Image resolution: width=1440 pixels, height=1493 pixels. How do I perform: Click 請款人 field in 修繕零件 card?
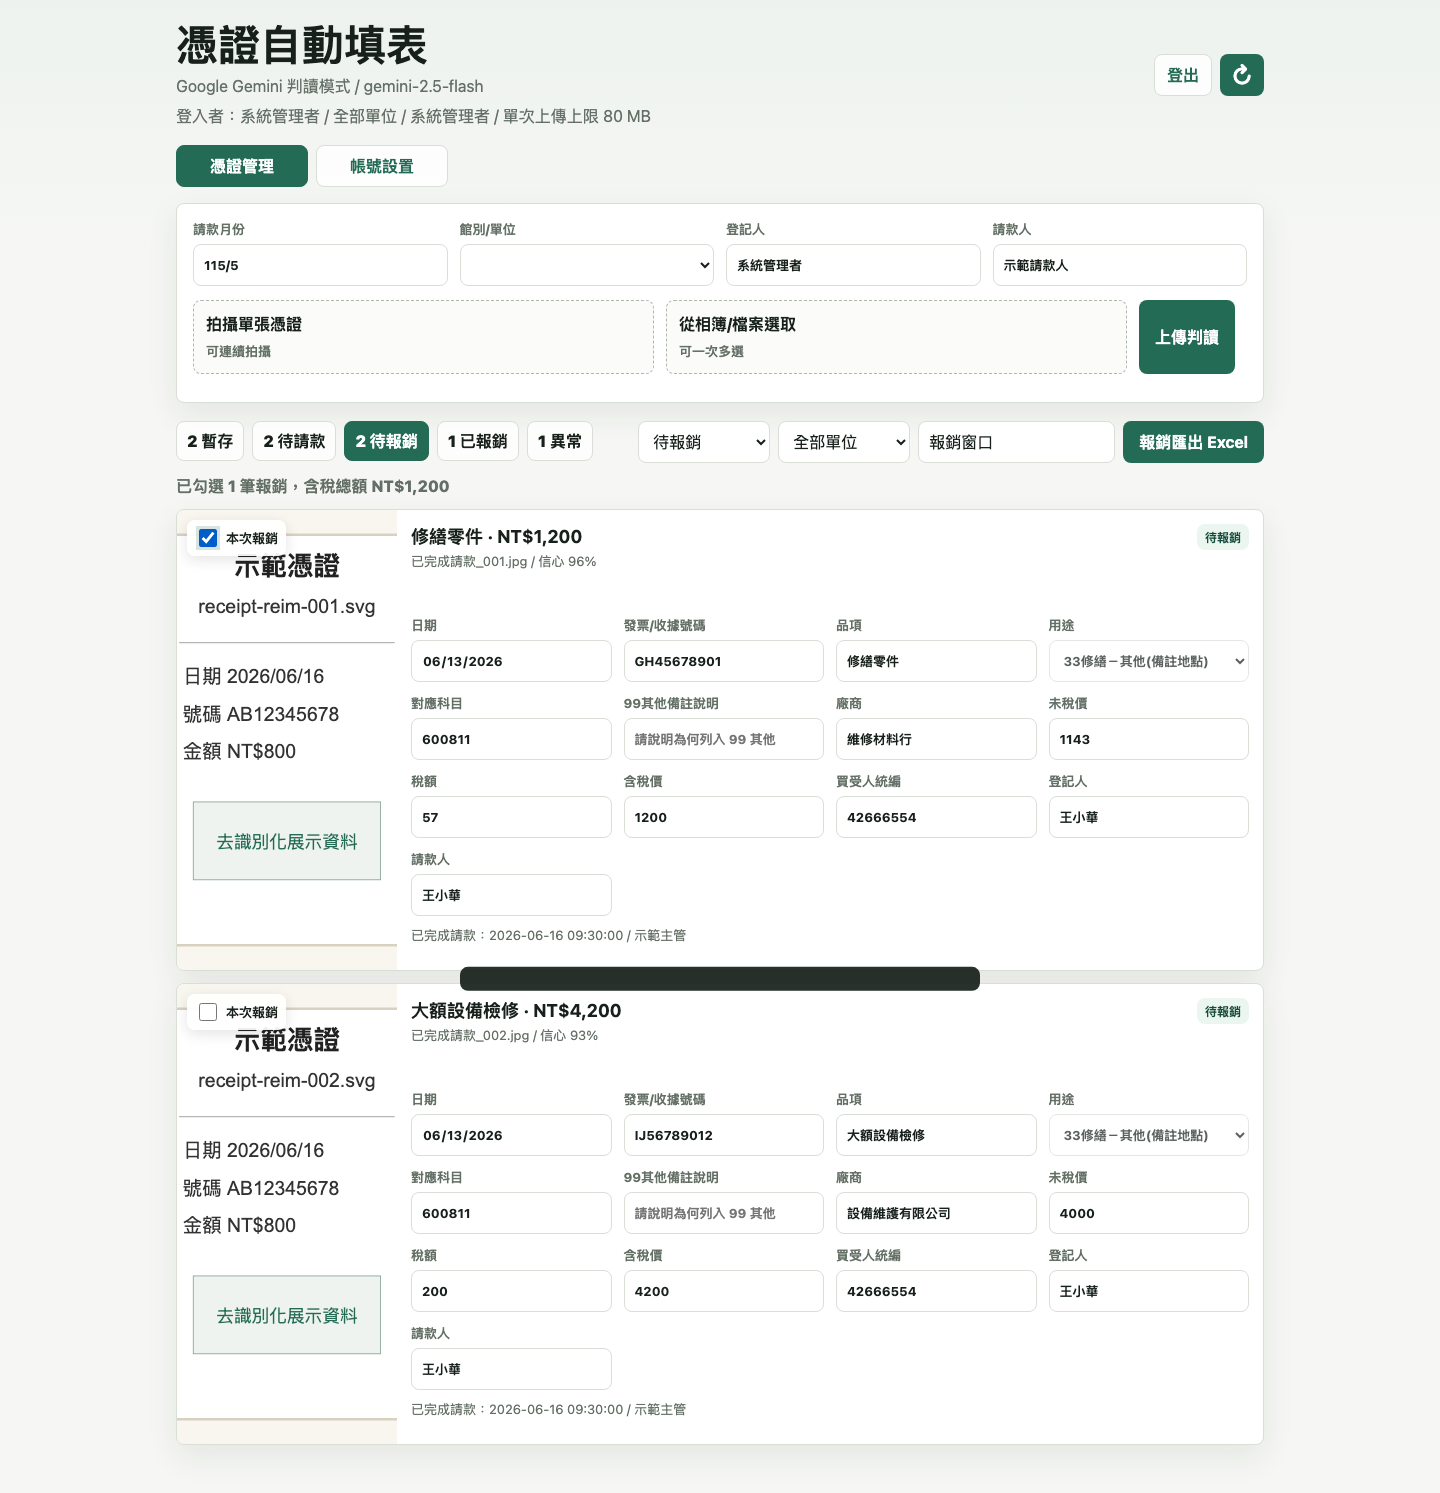[x=511, y=895]
